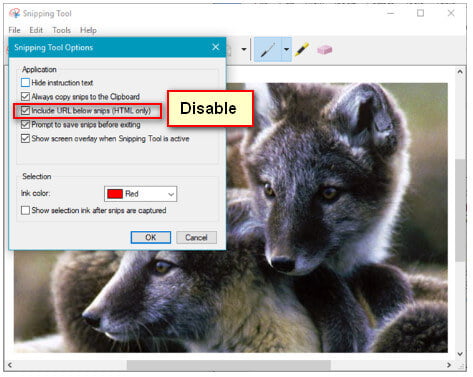Click the down arrow of vertical scrollbar
The image size is (473, 377).
tap(460, 354)
